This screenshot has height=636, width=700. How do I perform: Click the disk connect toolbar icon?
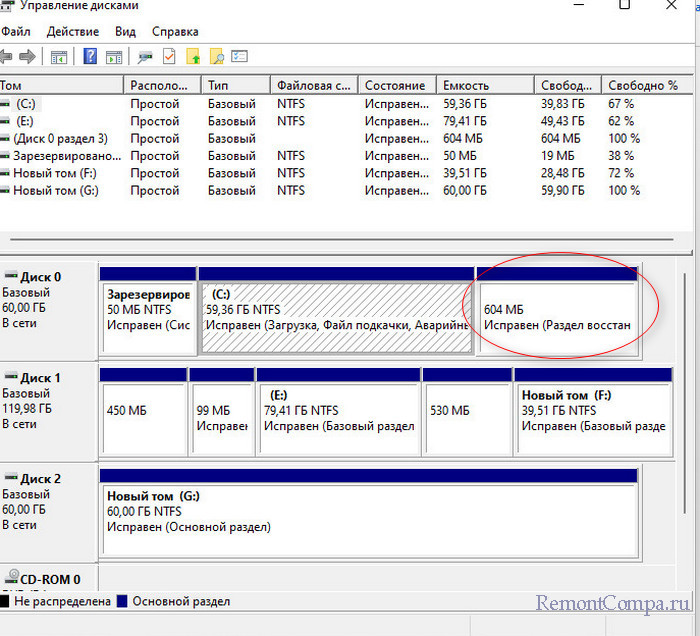(x=146, y=57)
